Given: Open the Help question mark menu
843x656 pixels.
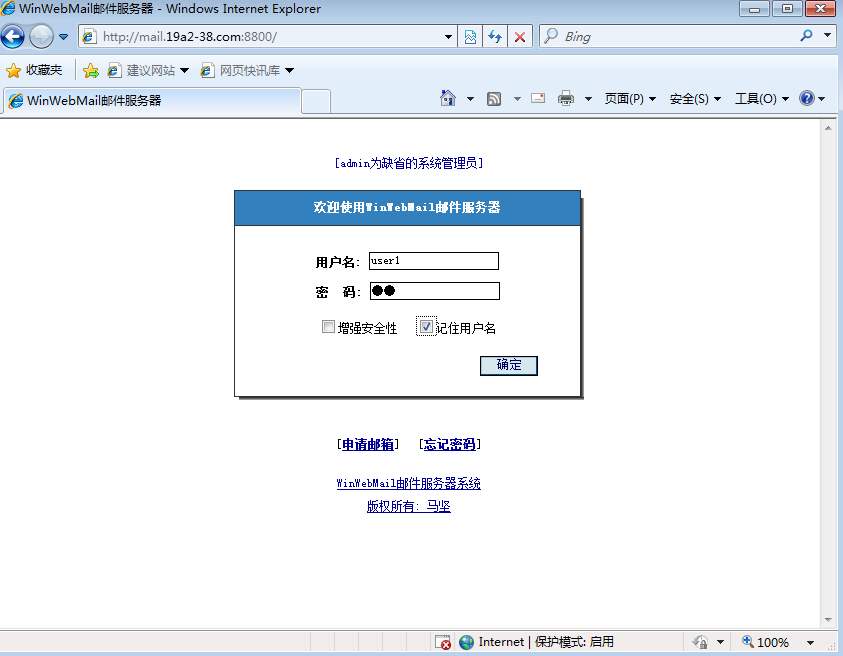Looking at the screenshot, I should [x=812, y=98].
